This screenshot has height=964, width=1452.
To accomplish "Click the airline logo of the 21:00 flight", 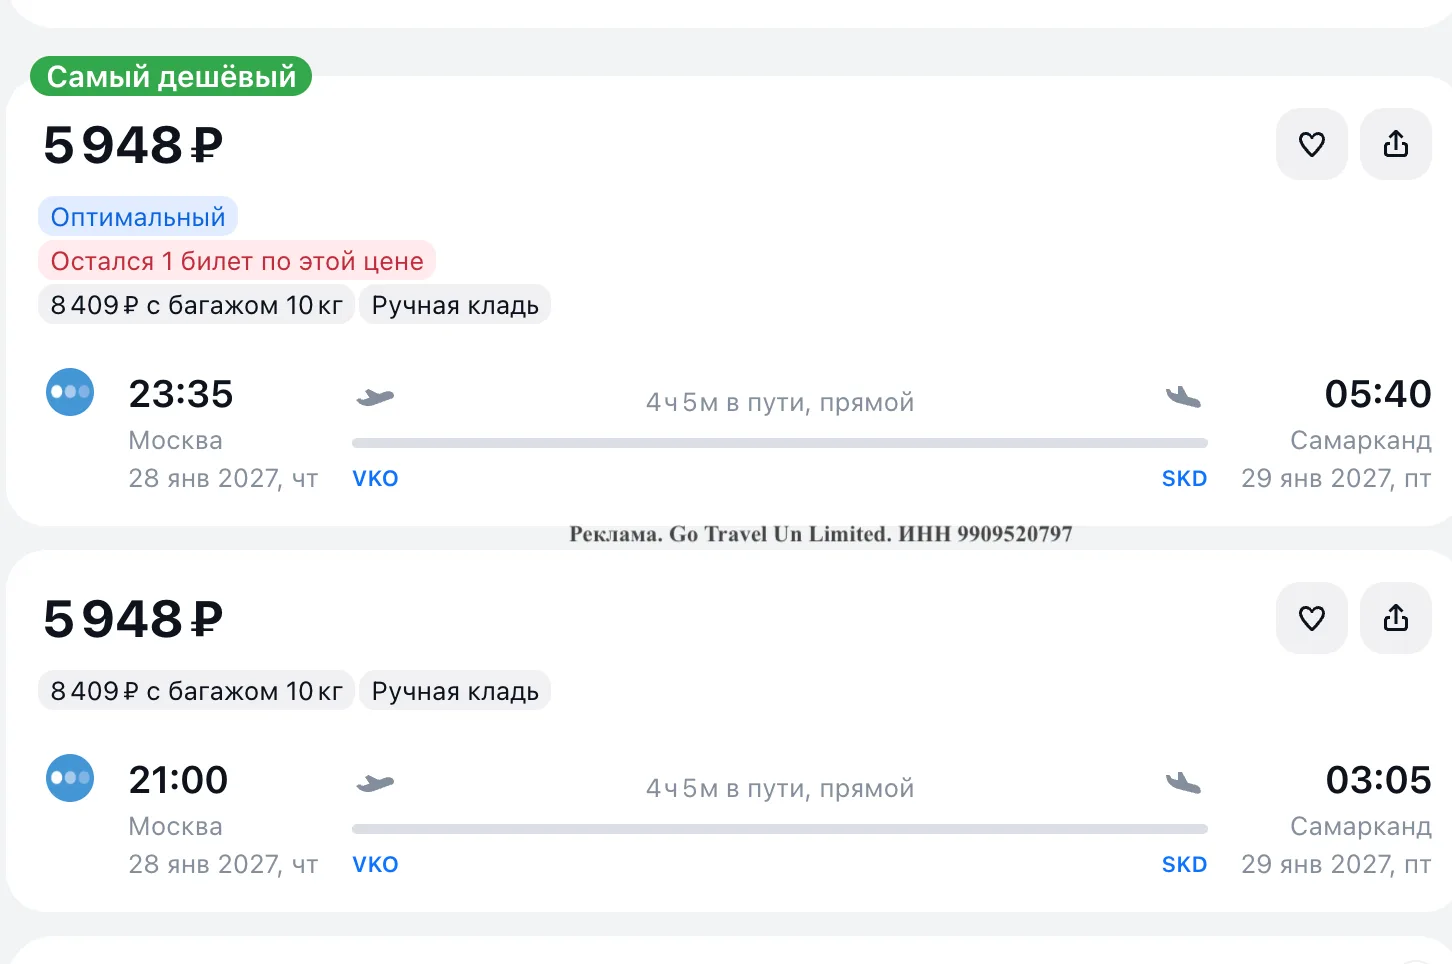I will [70, 778].
